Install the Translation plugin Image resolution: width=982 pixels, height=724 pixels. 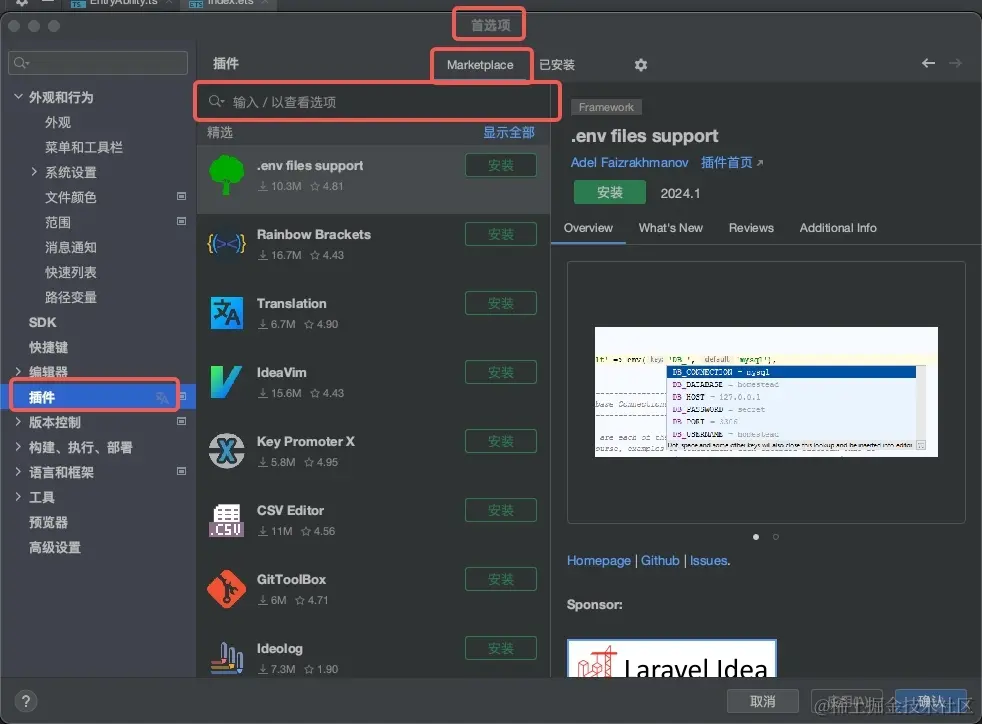[501, 303]
